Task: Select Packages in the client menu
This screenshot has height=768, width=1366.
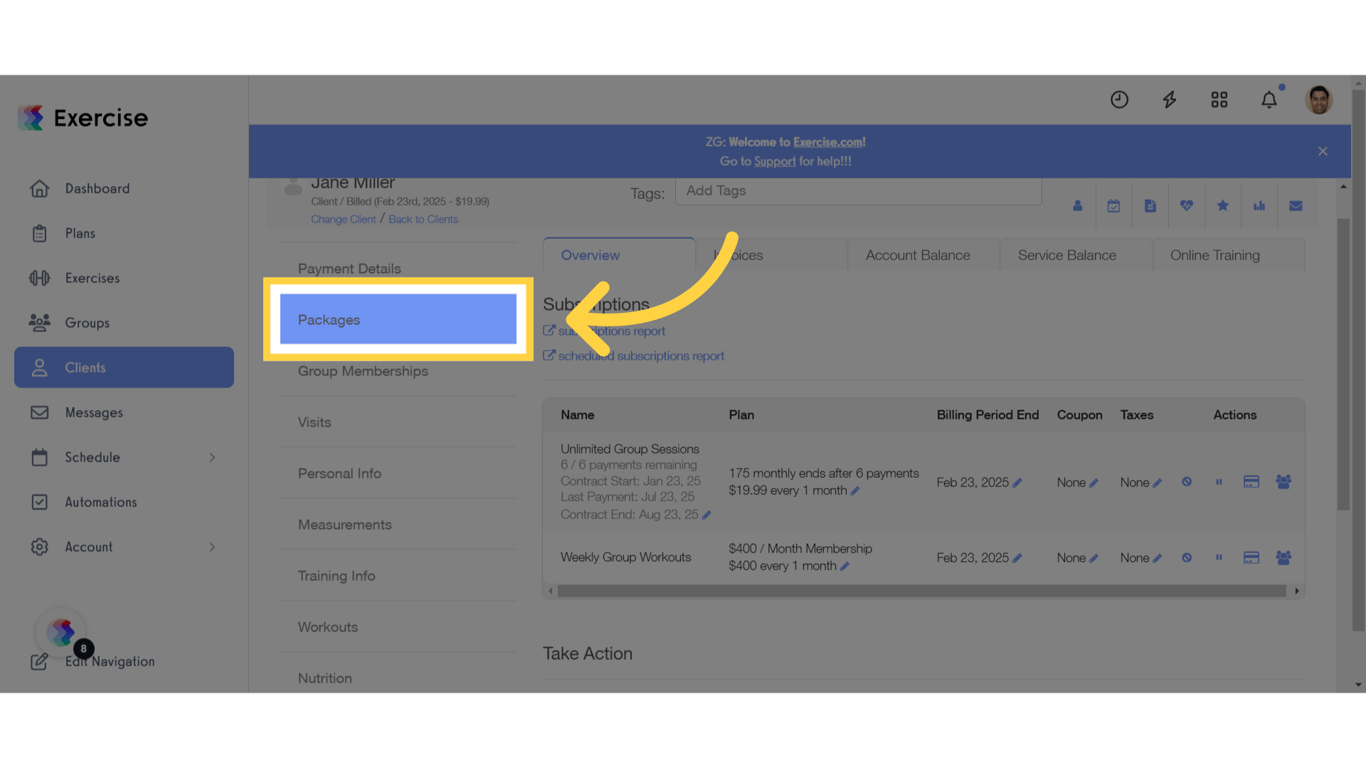Action: click(398, 319)
